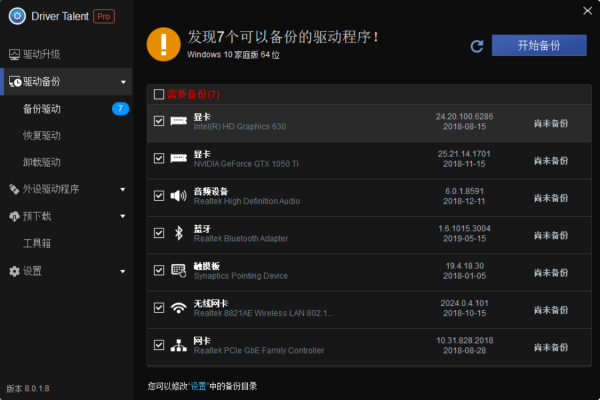Click 尚未备份 status for Realtek High Definition Audio
Viewport: 600px width, 400px height.
[x=551, y=198]
